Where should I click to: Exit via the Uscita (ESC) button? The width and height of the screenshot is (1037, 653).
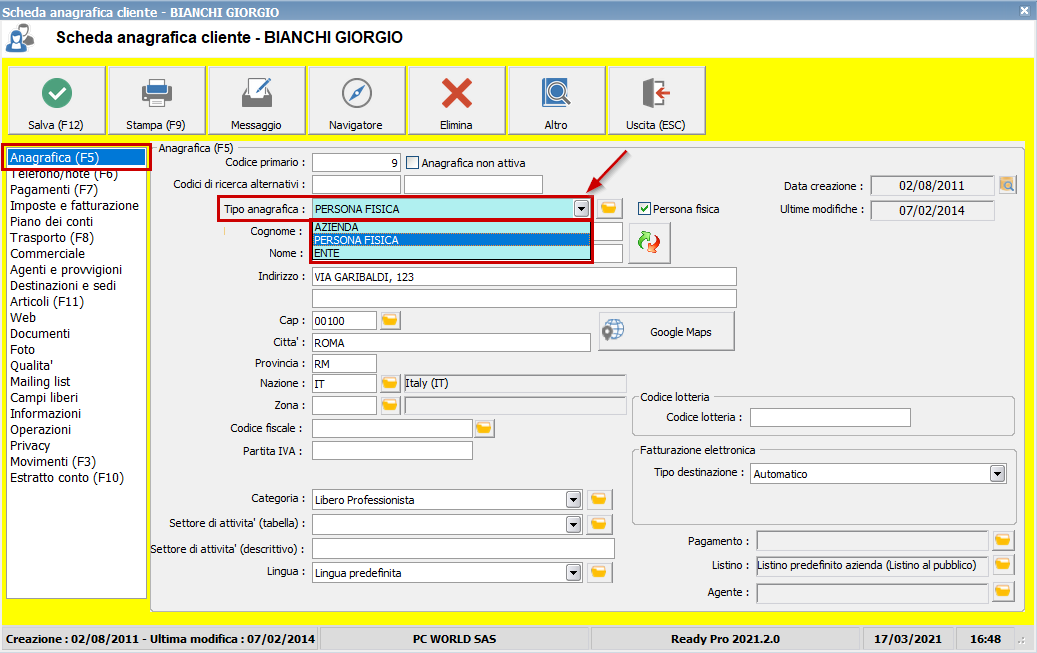tap(656, 101)
